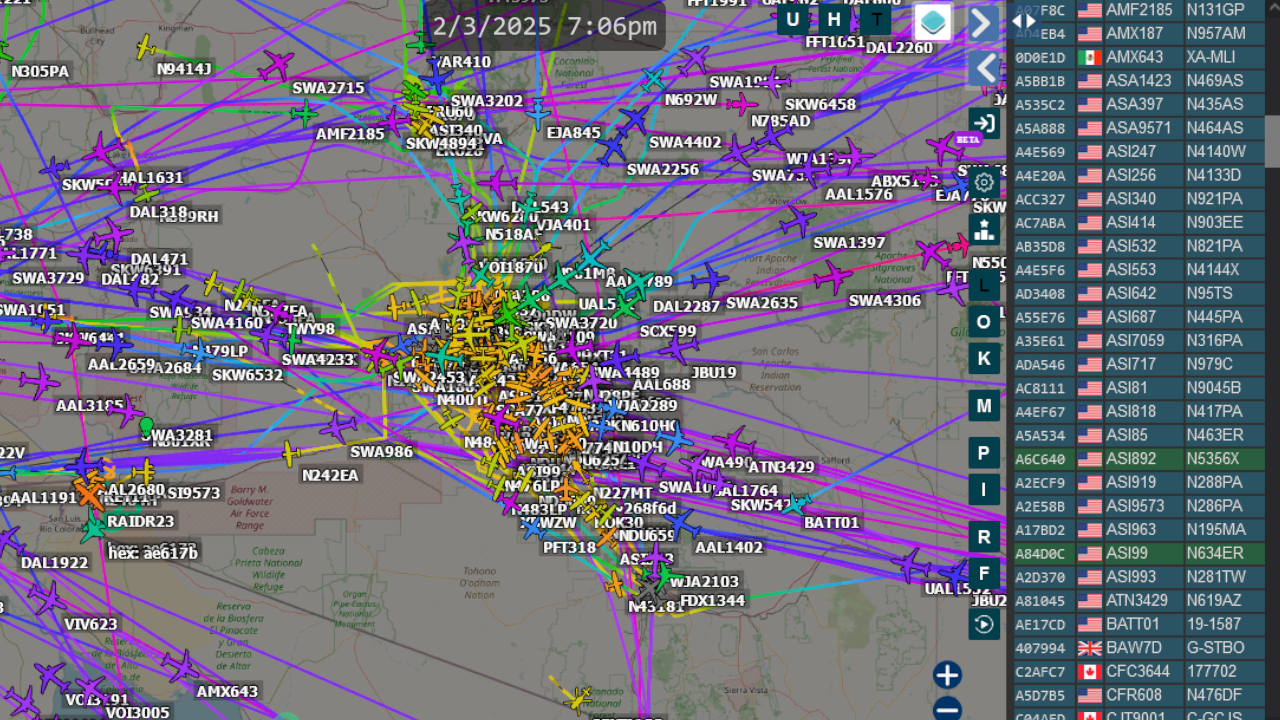The height and width of the screenshot is (720, 1280).
Task: Select ASA1423 row in the aircraft table
Action: click(1139, 81)
